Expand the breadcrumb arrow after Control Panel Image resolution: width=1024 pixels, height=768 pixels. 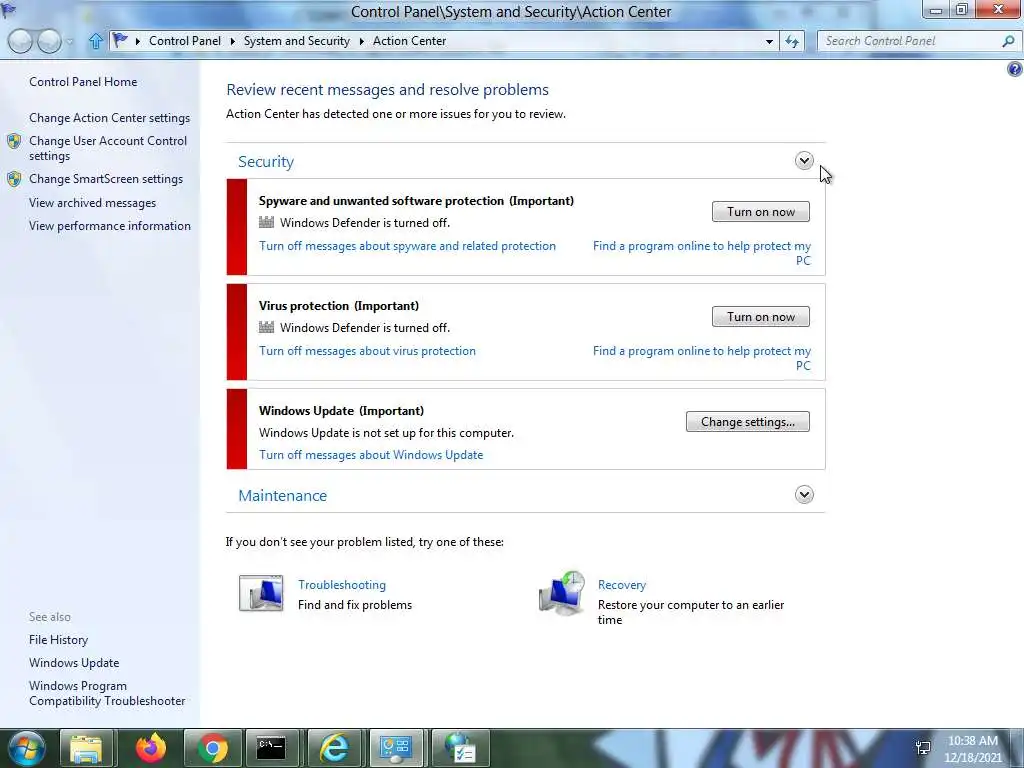coord(232,41)
